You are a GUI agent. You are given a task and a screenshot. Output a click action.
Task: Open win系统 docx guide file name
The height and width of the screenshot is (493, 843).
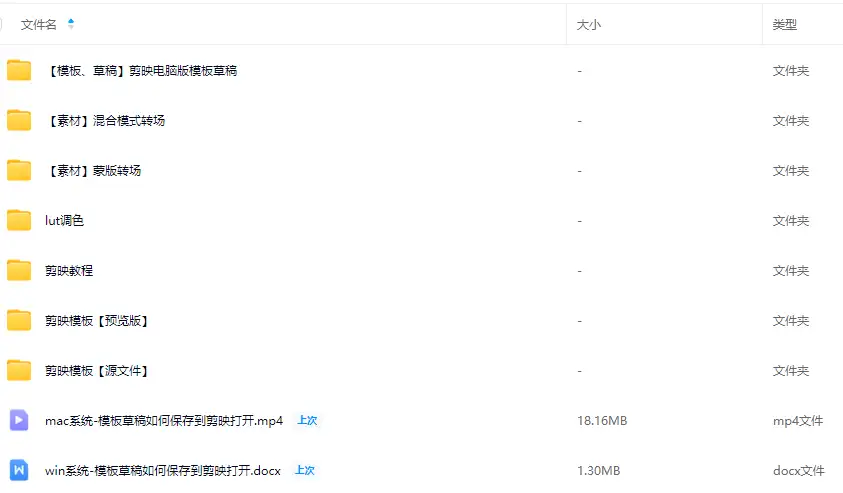tap(162, 471)
